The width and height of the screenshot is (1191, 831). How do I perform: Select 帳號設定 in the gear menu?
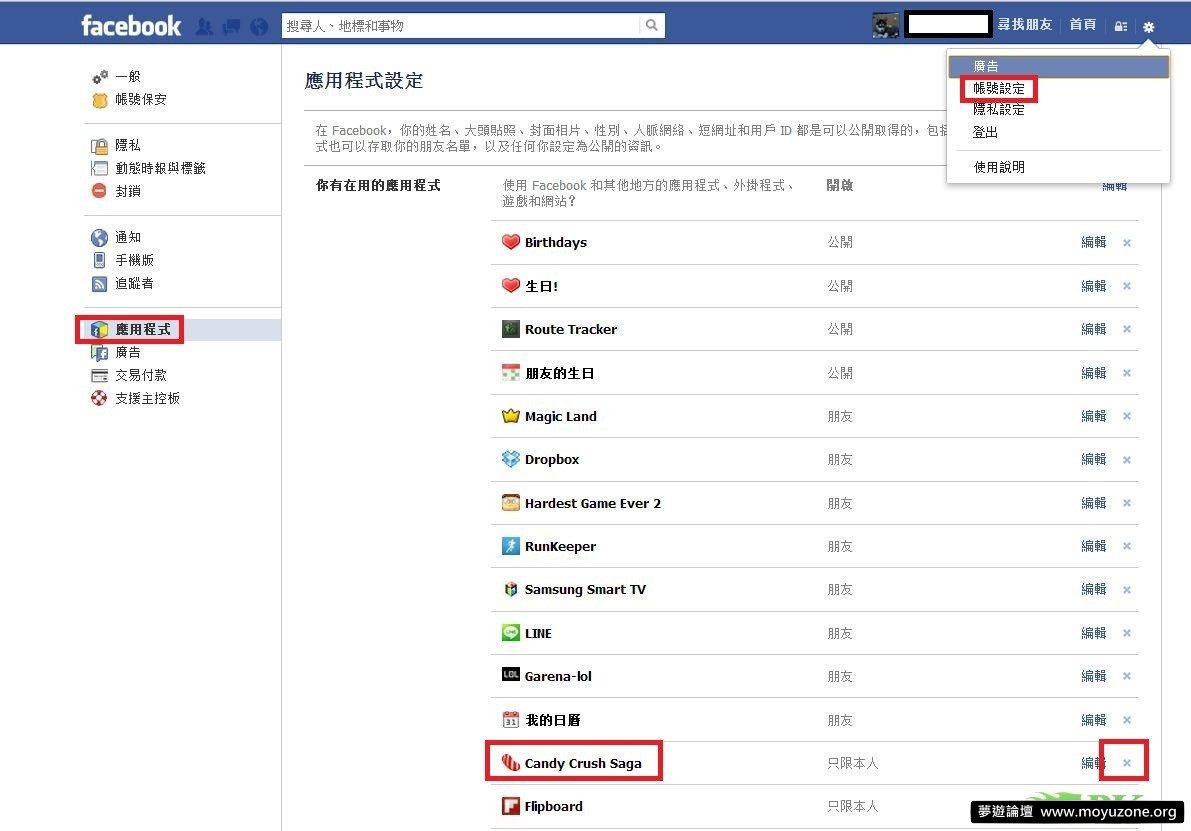[x=999, y=89]
